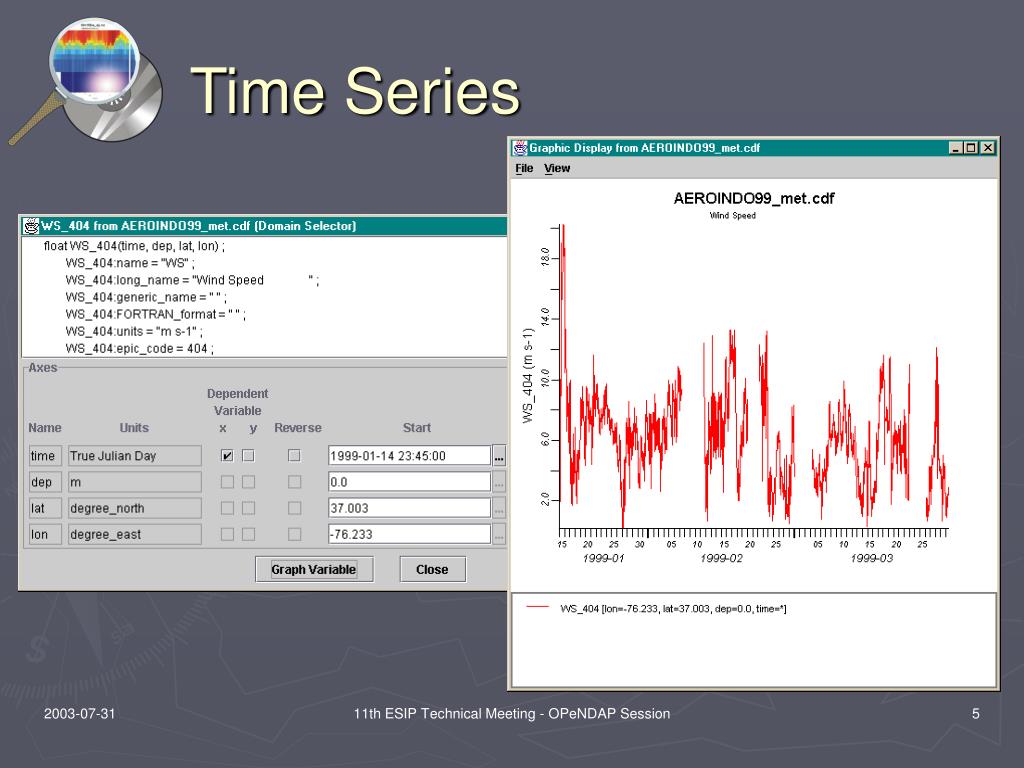This screenshot has height=768, width=1024.
Task: Click the lat axis name field
Action: [45, 508]
